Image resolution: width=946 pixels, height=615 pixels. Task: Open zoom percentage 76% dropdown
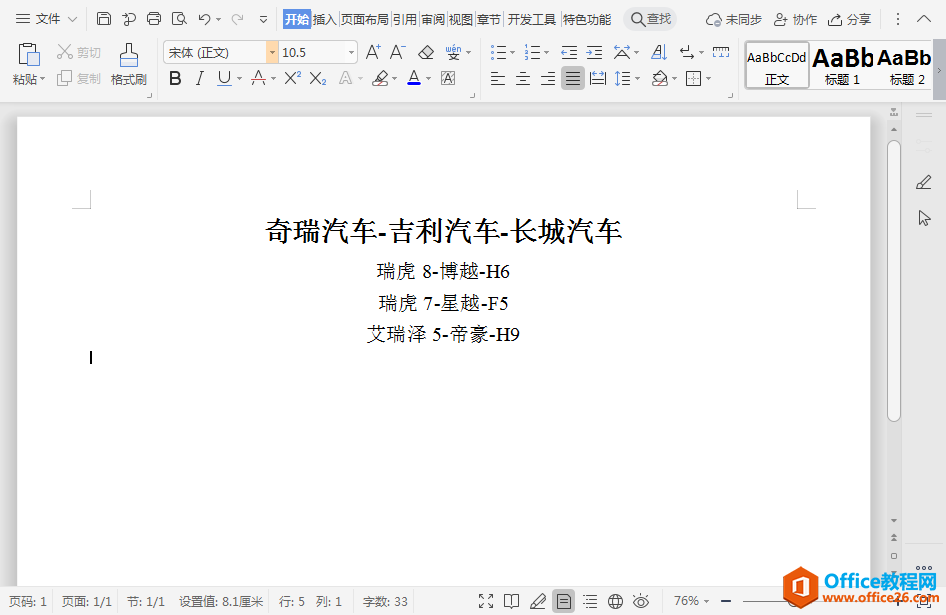pyautogui.click(x=691, y=601)
